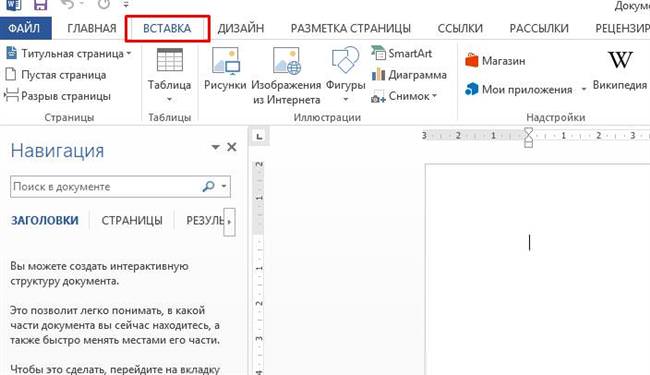Insert a Диаграмма chart
650x375 pixels.
pos(409,75)
